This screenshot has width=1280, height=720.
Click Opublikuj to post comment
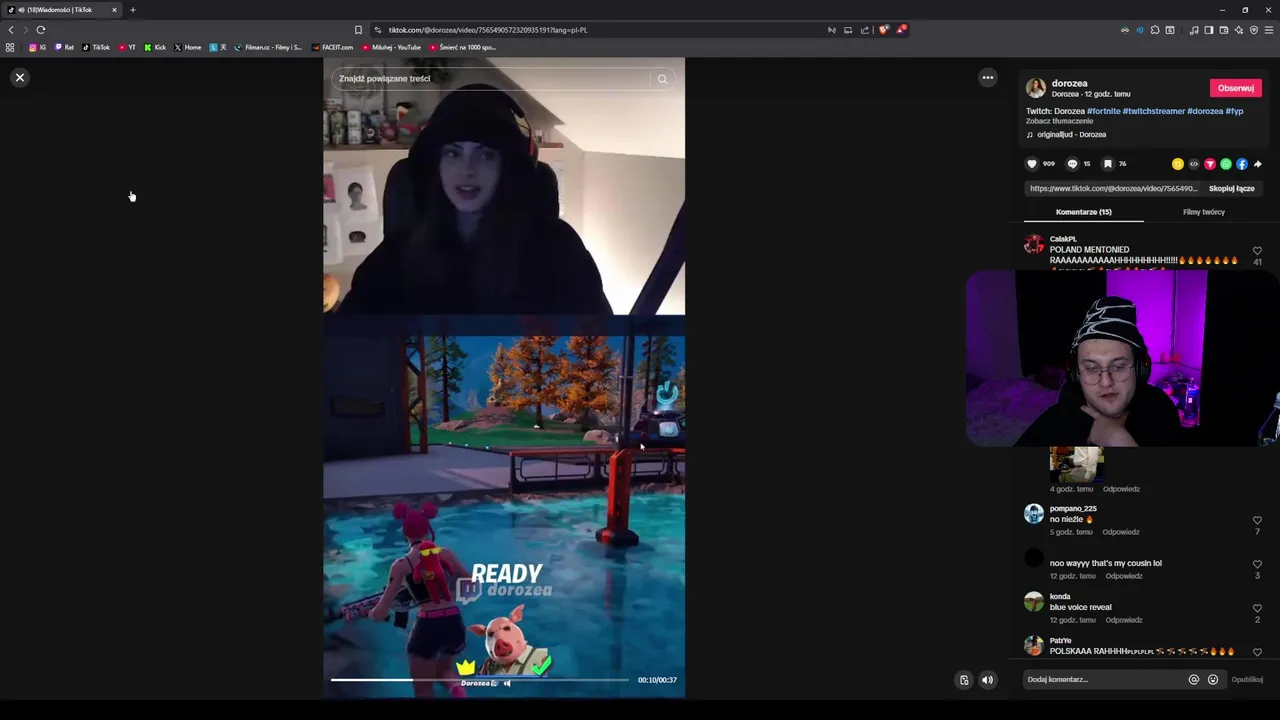1247,680
